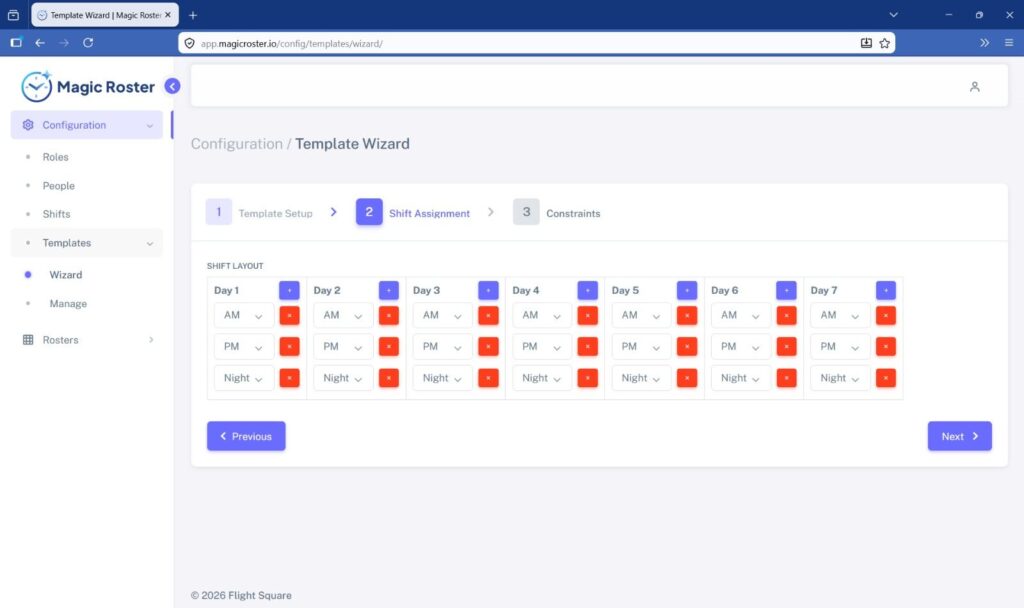Open a new browser tab
1024x608 pixels.
(193, 15)
